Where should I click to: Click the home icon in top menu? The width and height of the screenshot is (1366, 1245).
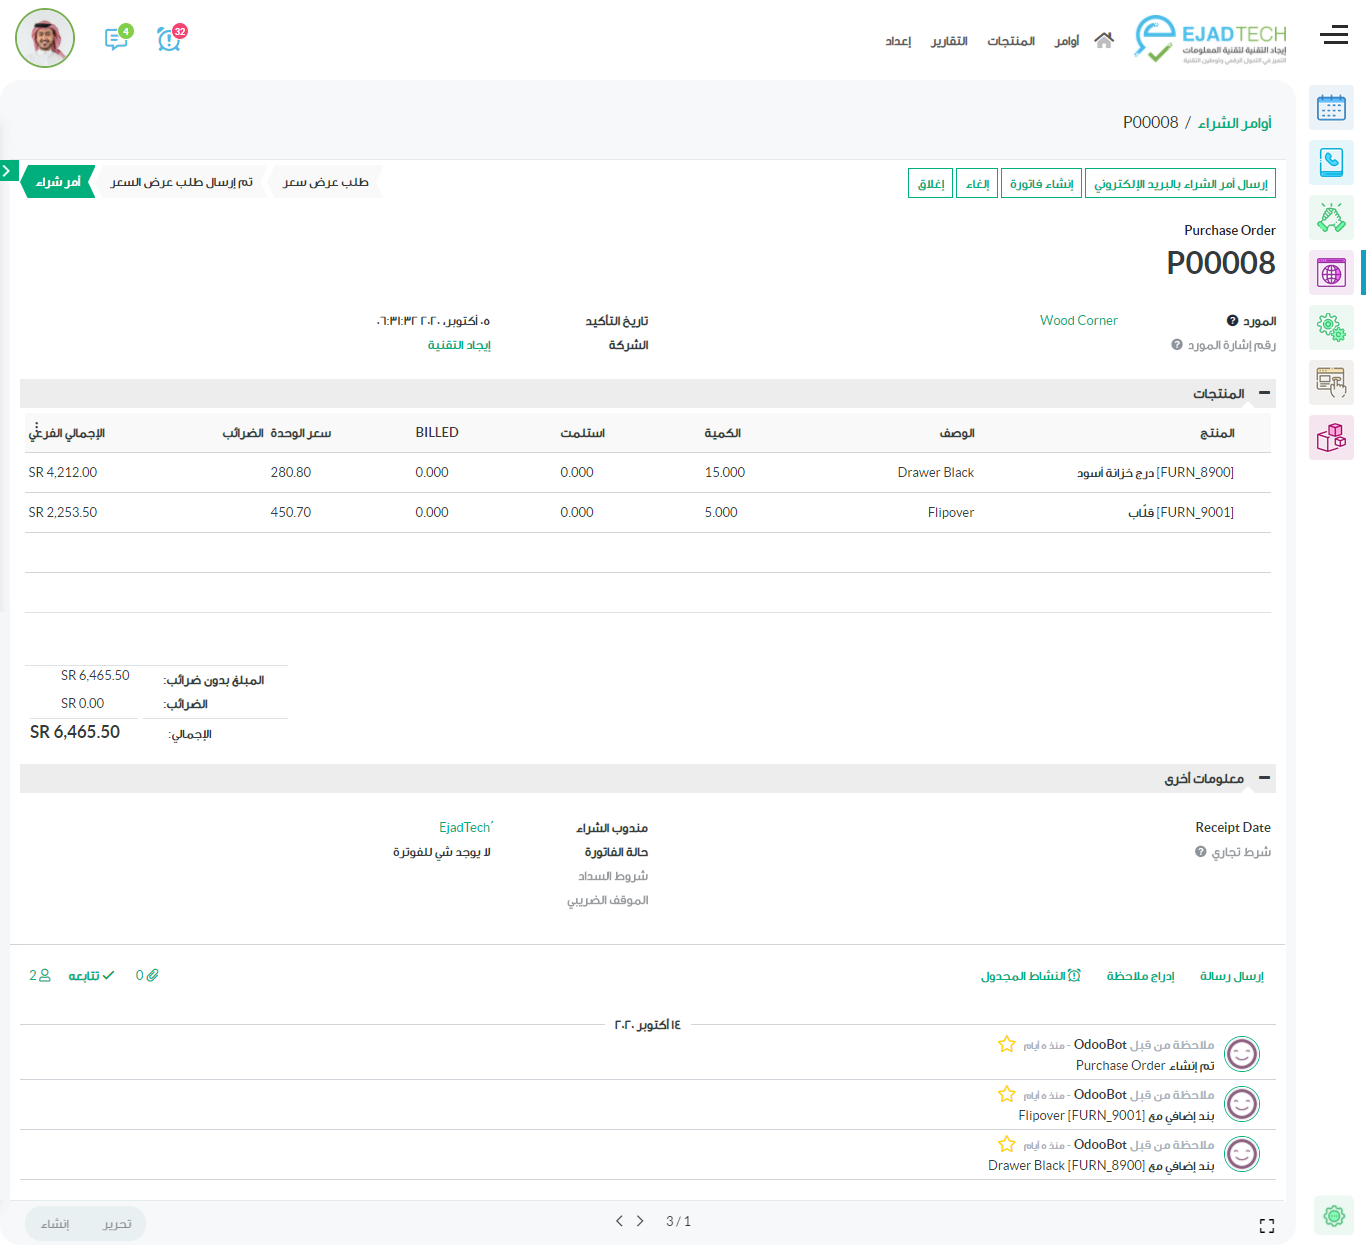click(x=1103, y=40)
